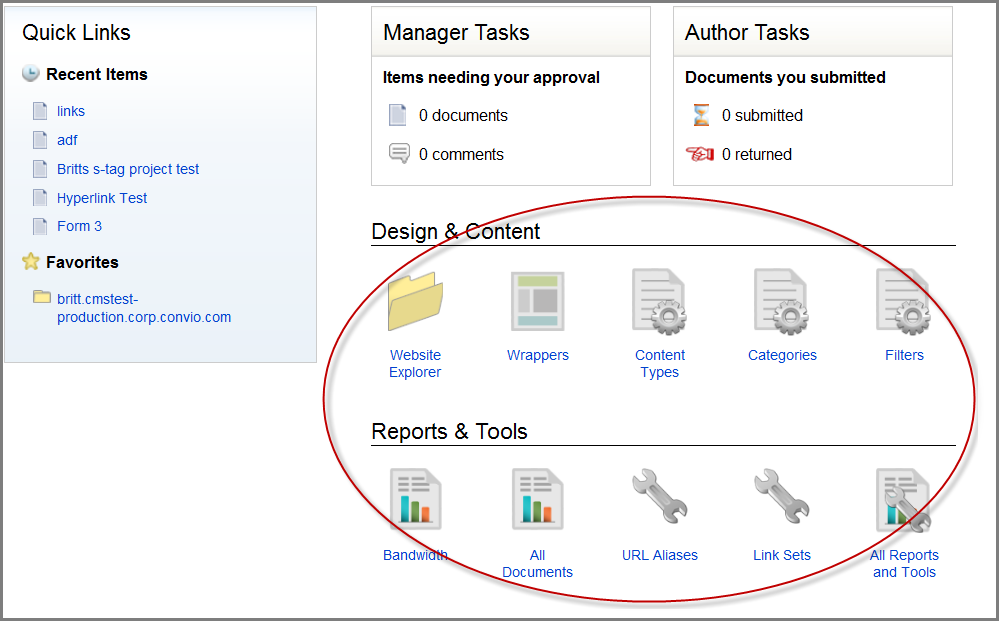The image size is (999, 621).
Task: Click the pointing hand icon beside 0 returned
Action: coord(700,154)
